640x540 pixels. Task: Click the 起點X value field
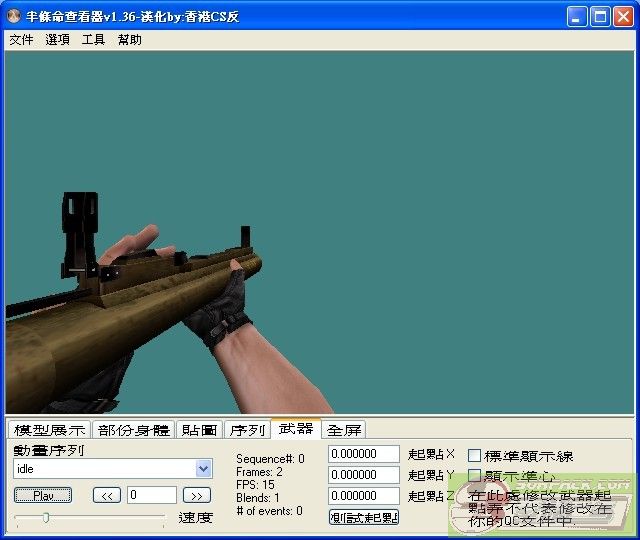364,454
